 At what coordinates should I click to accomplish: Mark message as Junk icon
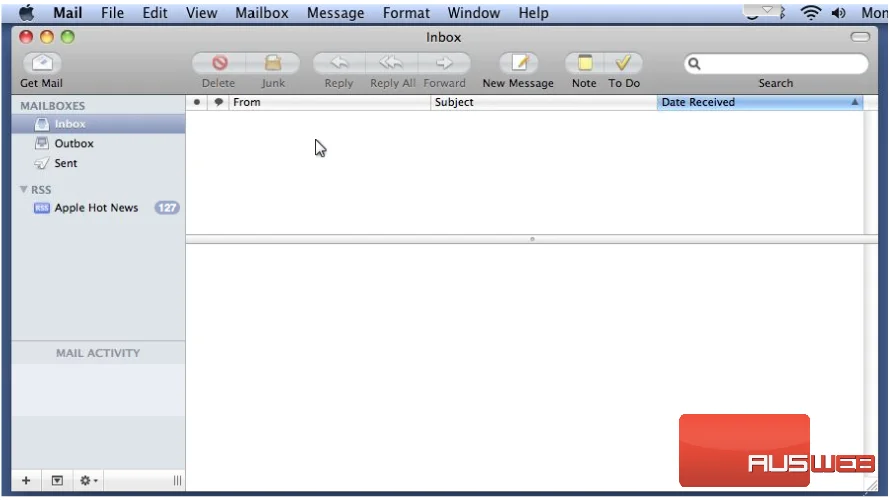click(273, 63)
